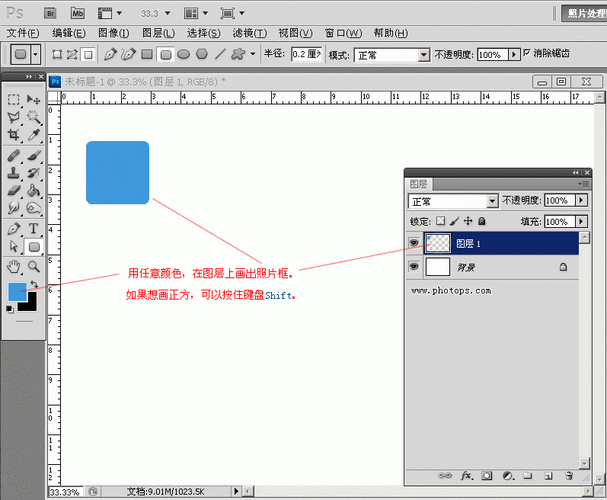Click the 照片处理 workspace button
607x500 pixels.
point(582,13)
